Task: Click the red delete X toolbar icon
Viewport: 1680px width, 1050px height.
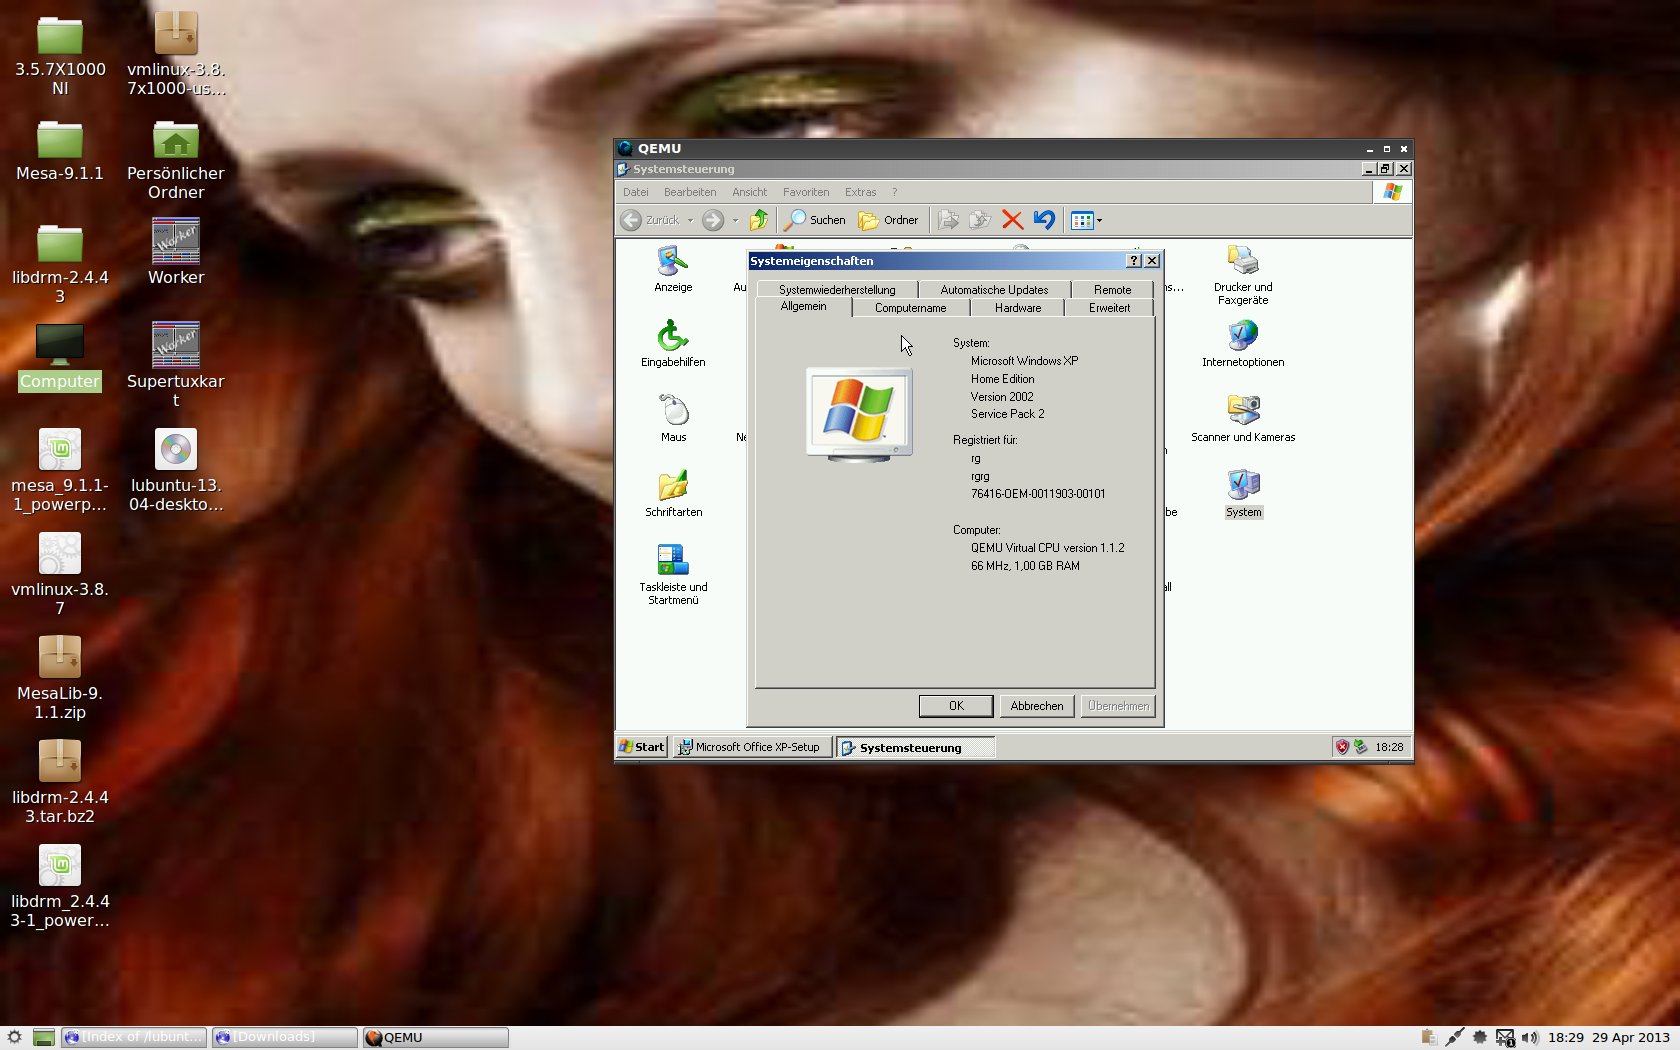Action: pyautogui.click(x=1012, y=220)
